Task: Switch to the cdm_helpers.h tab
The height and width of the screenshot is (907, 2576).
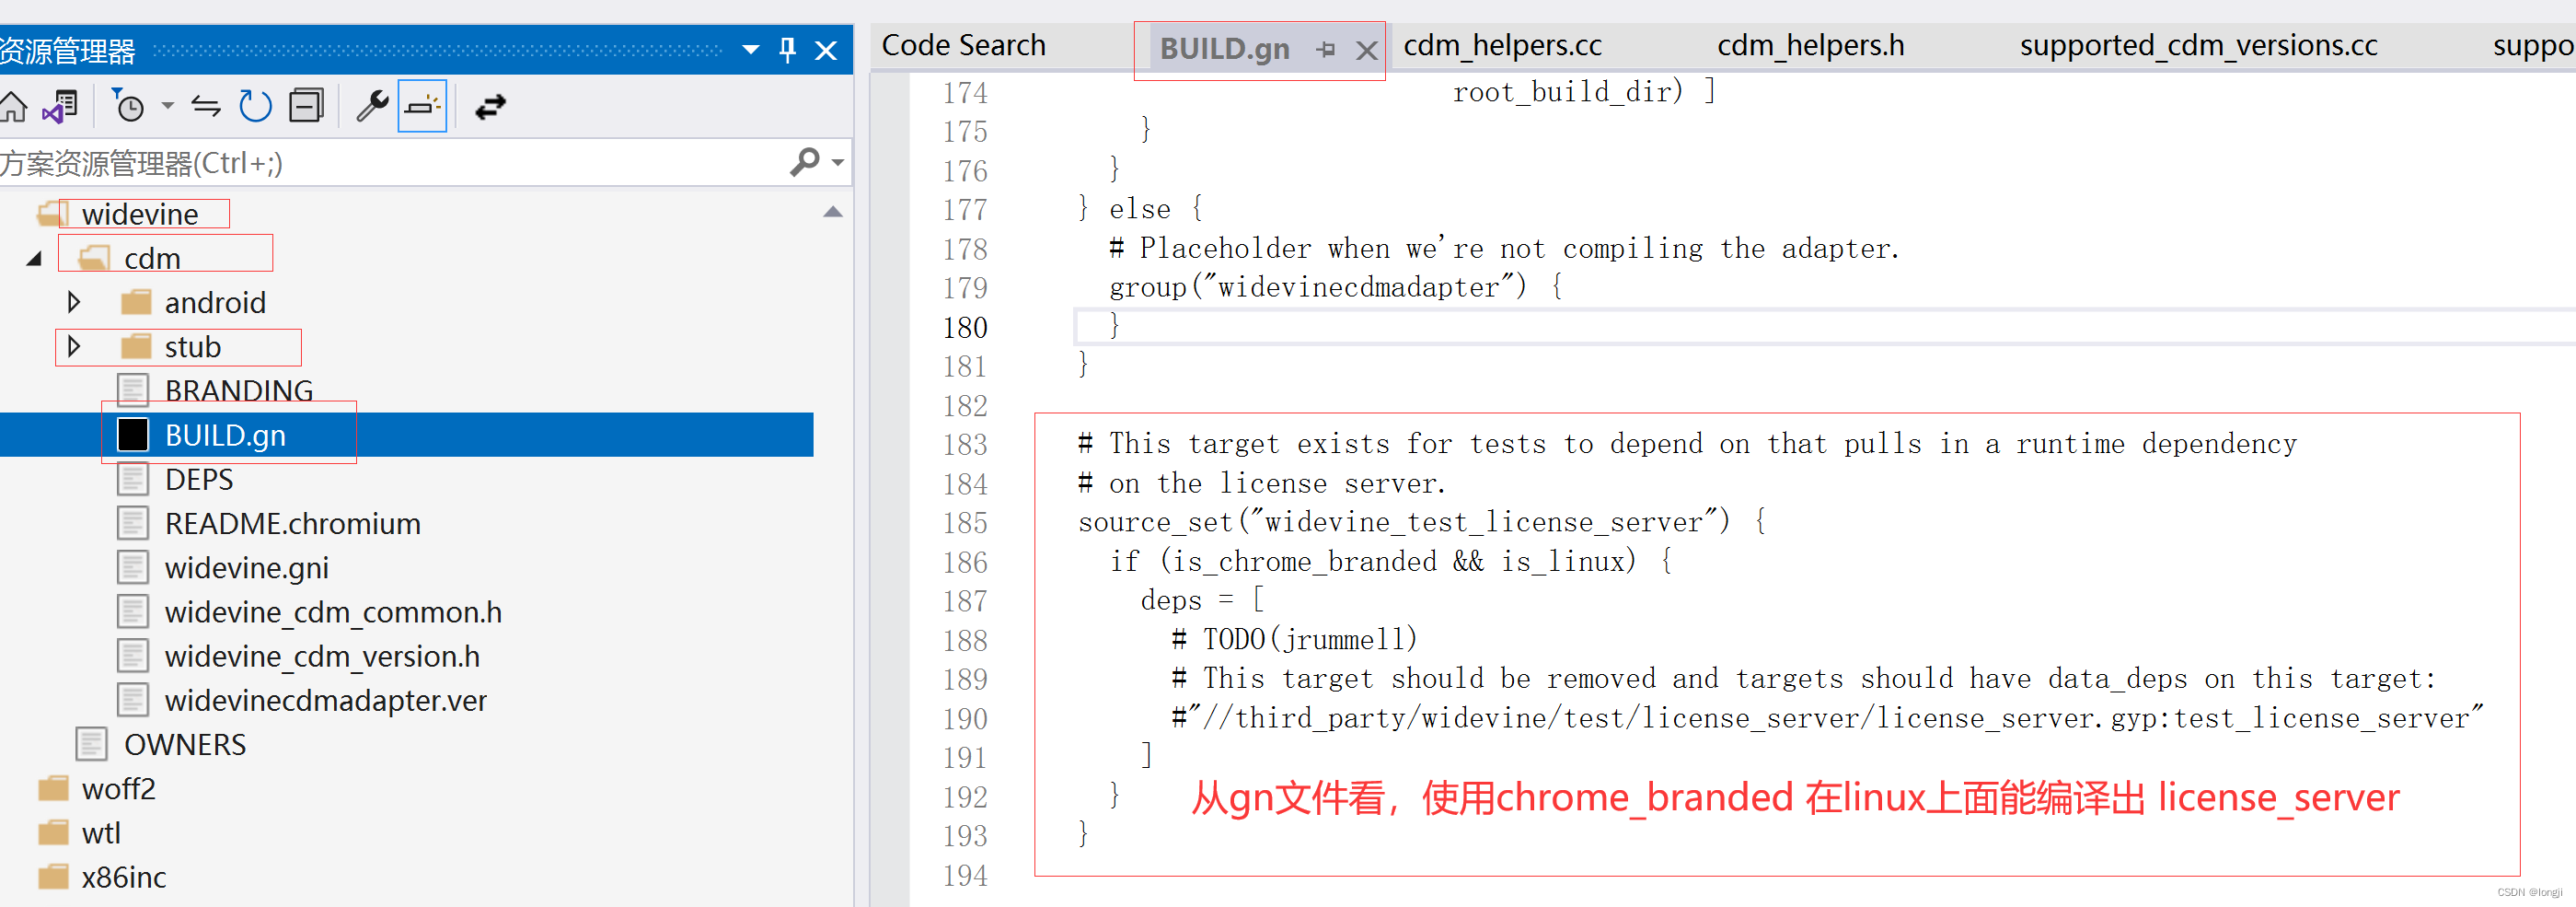Action: click(x=1810, y=45)
